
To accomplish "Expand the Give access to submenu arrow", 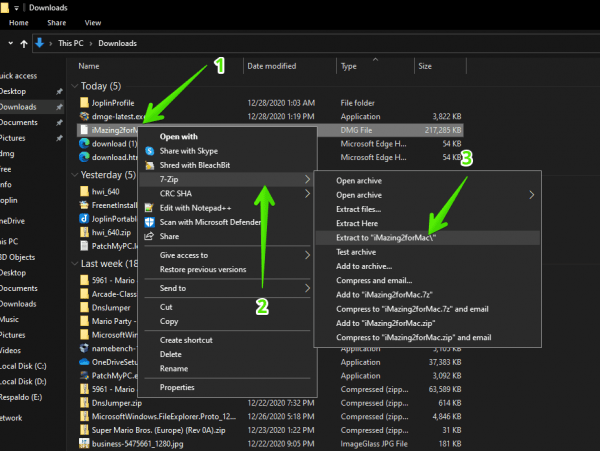I will tap(307, 255).
